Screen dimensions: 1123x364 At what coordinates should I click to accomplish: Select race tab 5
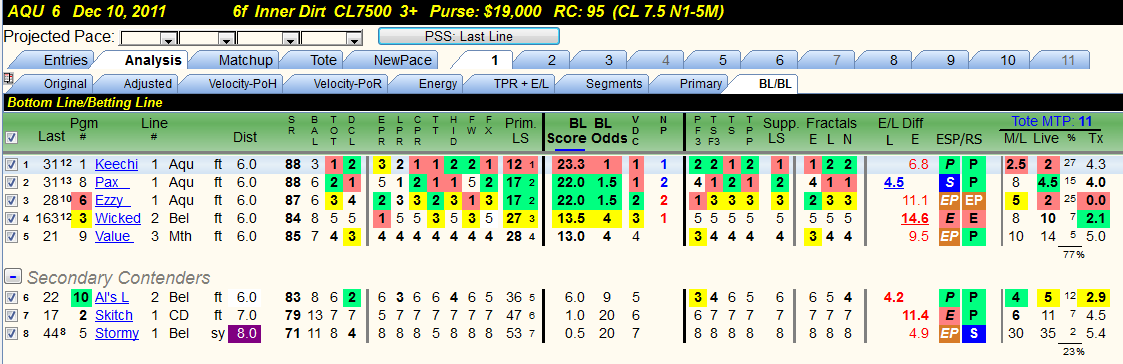[x=723, y=60]
